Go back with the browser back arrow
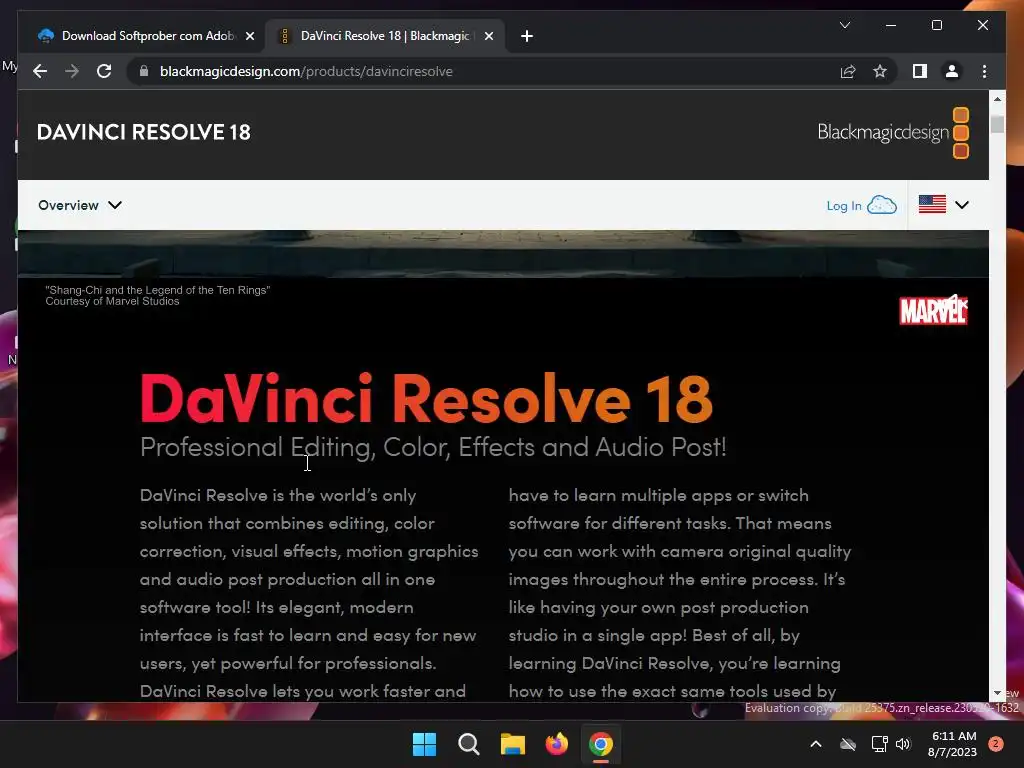1024x768 pixels. 40,71
